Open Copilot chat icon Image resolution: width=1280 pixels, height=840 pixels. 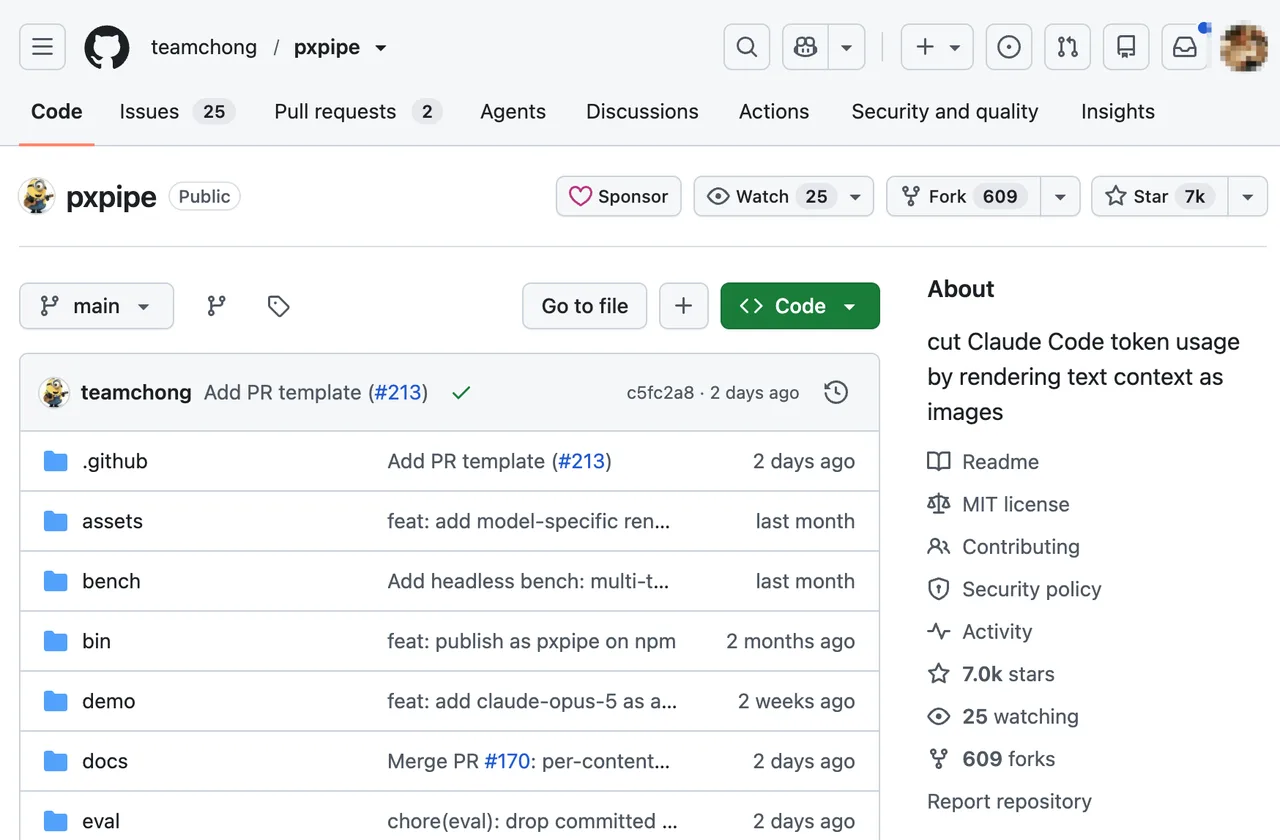click(x=806, y=47)
